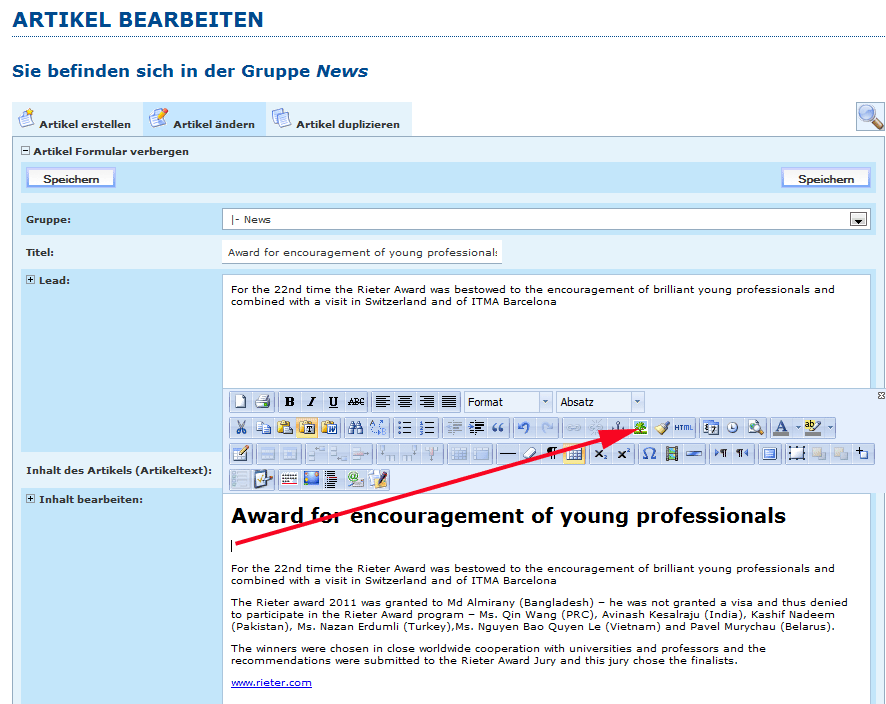886x704 pixels.
Task: Click the cut scissors icon
Action: [x=240, y=428]
